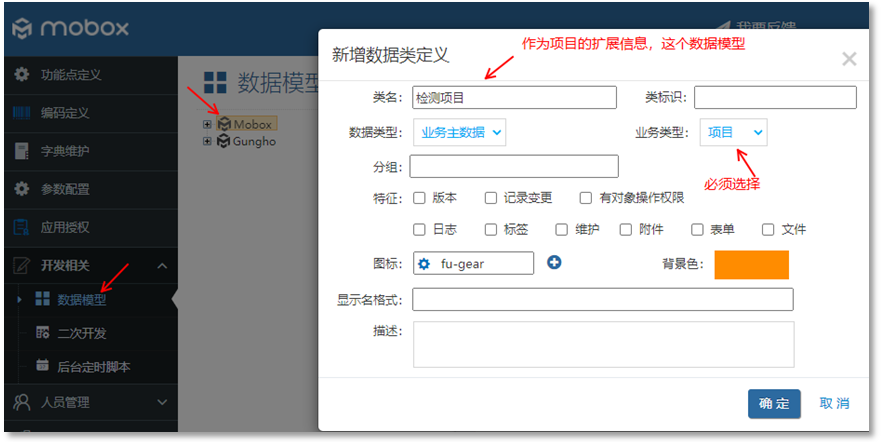Click the calendar icon beside 后台定时脚本
This screenshot has height=442, width=881.
pos(42,367)
